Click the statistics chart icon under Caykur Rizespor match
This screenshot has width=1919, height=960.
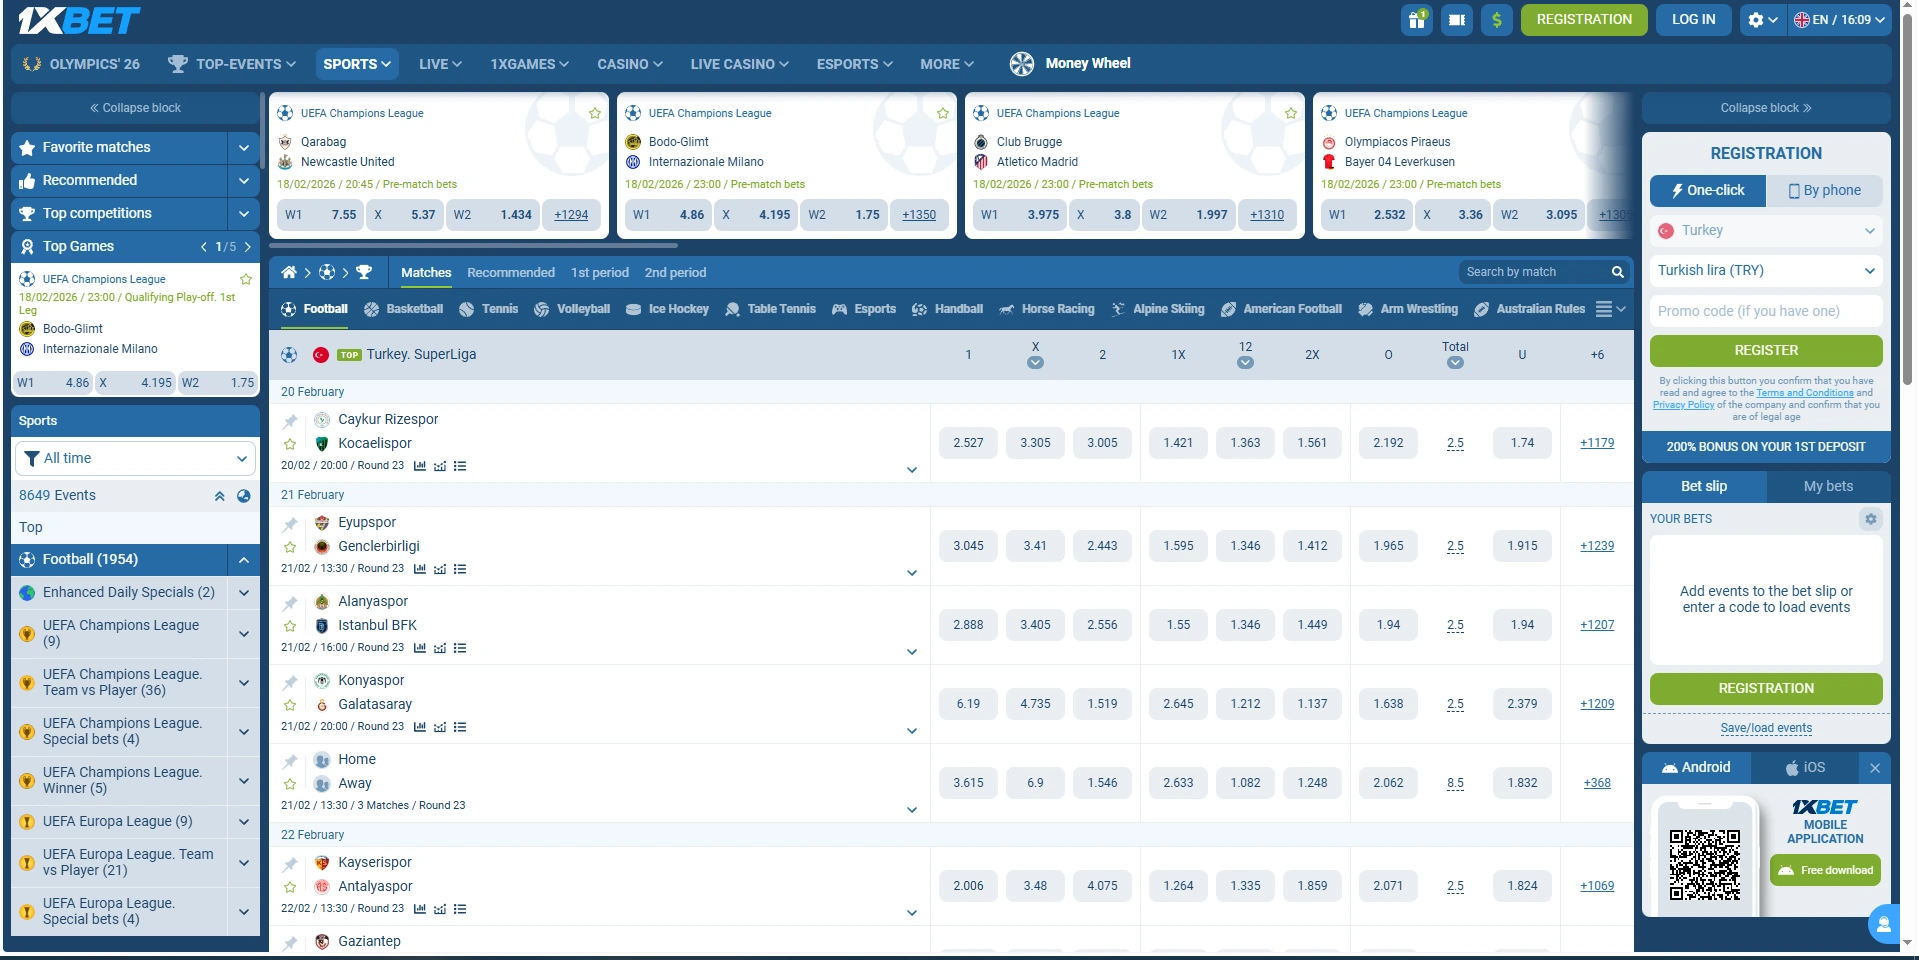tap(419, 465)
